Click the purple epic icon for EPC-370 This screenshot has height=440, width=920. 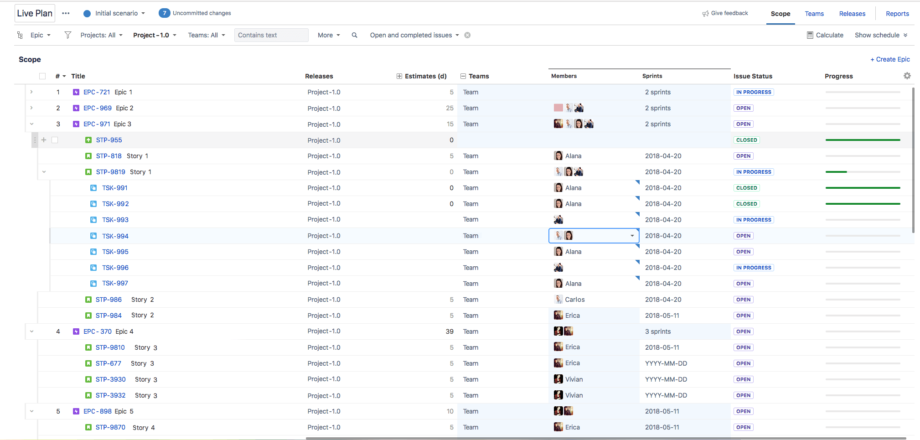tap(76, 331)
